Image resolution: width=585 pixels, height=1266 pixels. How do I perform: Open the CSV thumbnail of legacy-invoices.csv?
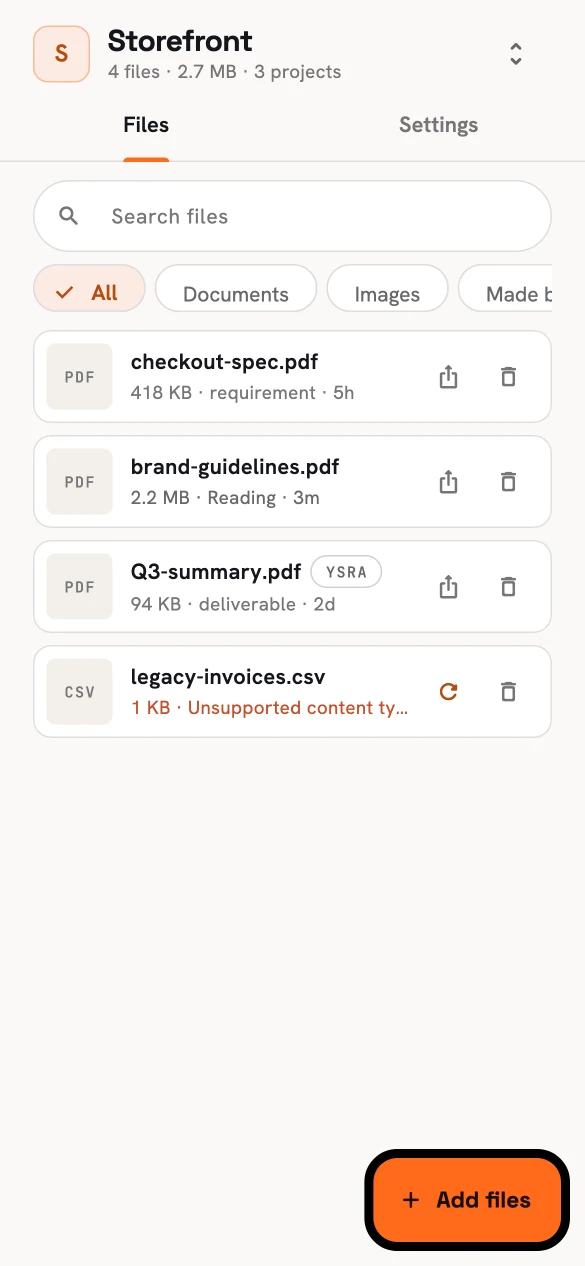coord(79,692)
